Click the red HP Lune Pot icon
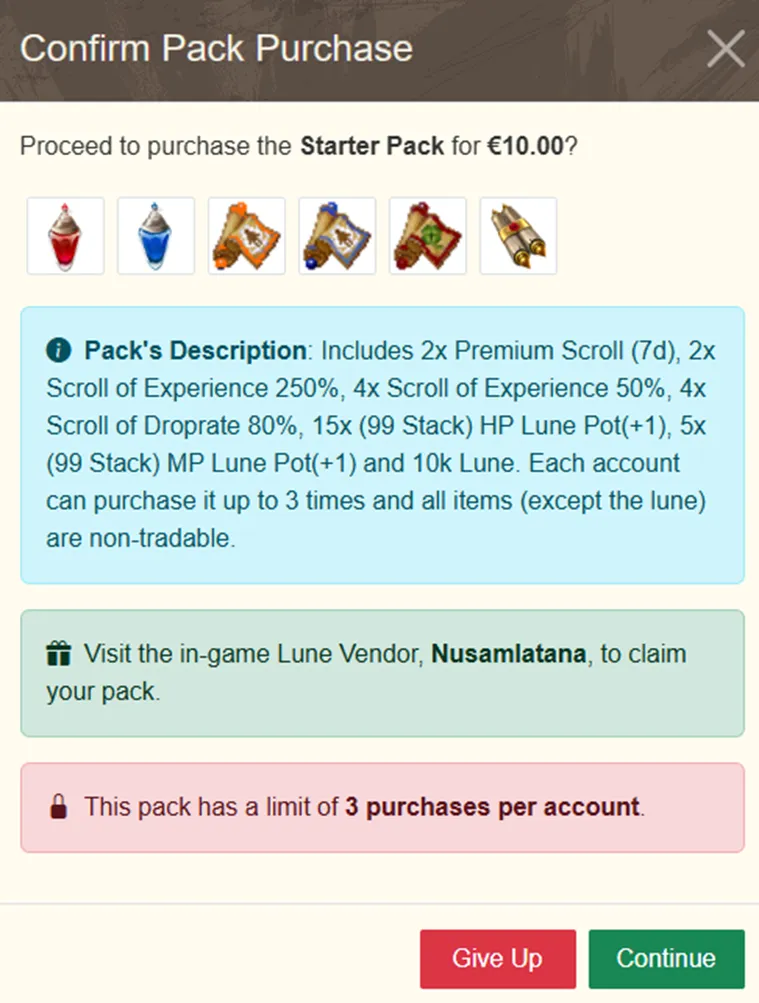The height and width of the screenshot is (1003, 759). pos(65,236)
